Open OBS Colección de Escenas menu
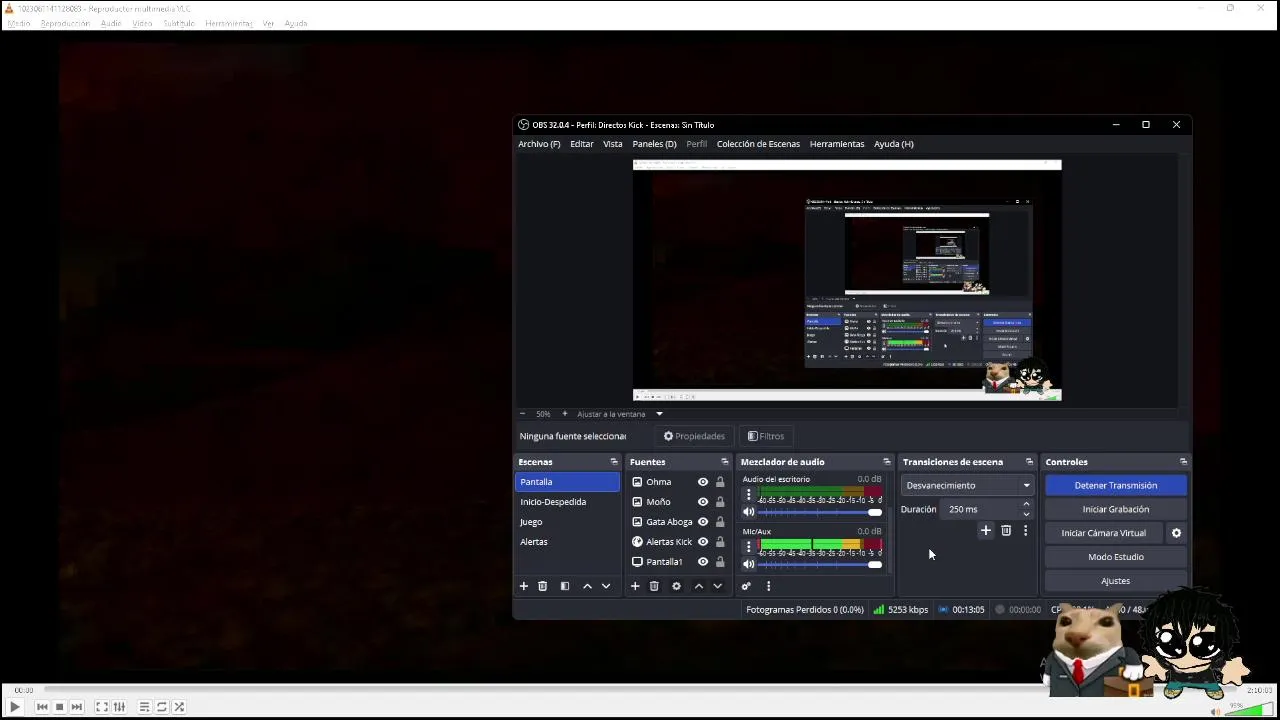 pyautogui.click(x=758, y=144)
